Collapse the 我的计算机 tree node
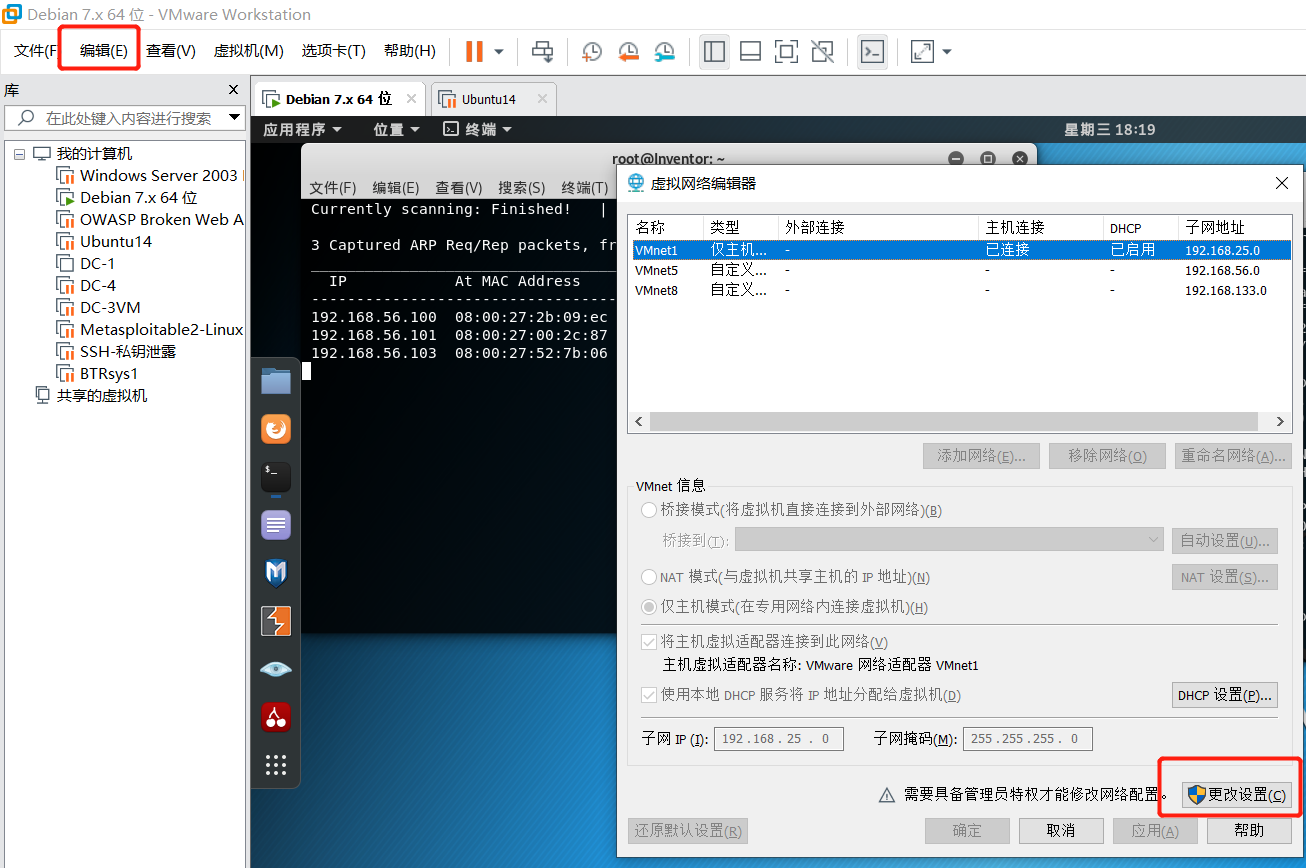This screenshot has width=1306, height=868. [x=18, y=154]
